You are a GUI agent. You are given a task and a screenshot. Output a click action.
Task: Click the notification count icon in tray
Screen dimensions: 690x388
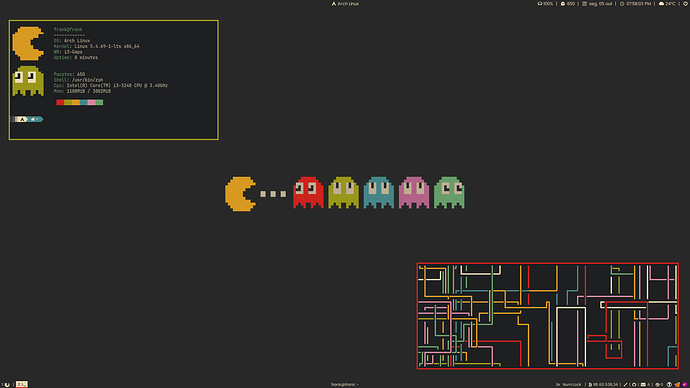tap(658, 384)
